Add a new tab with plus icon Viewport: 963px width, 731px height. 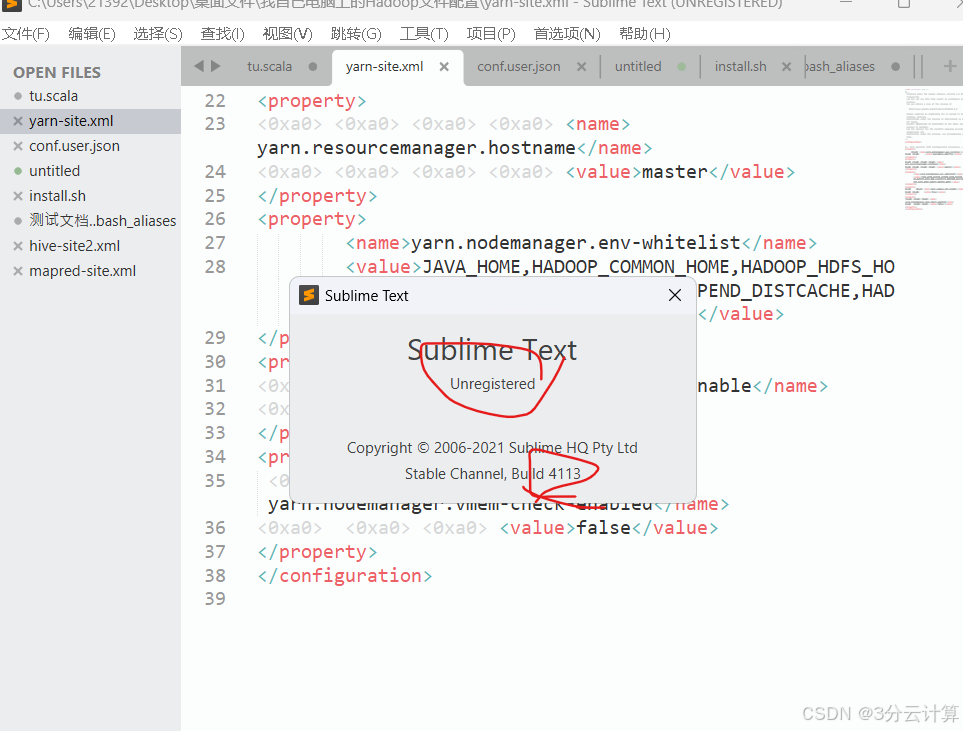coord(949,66)
